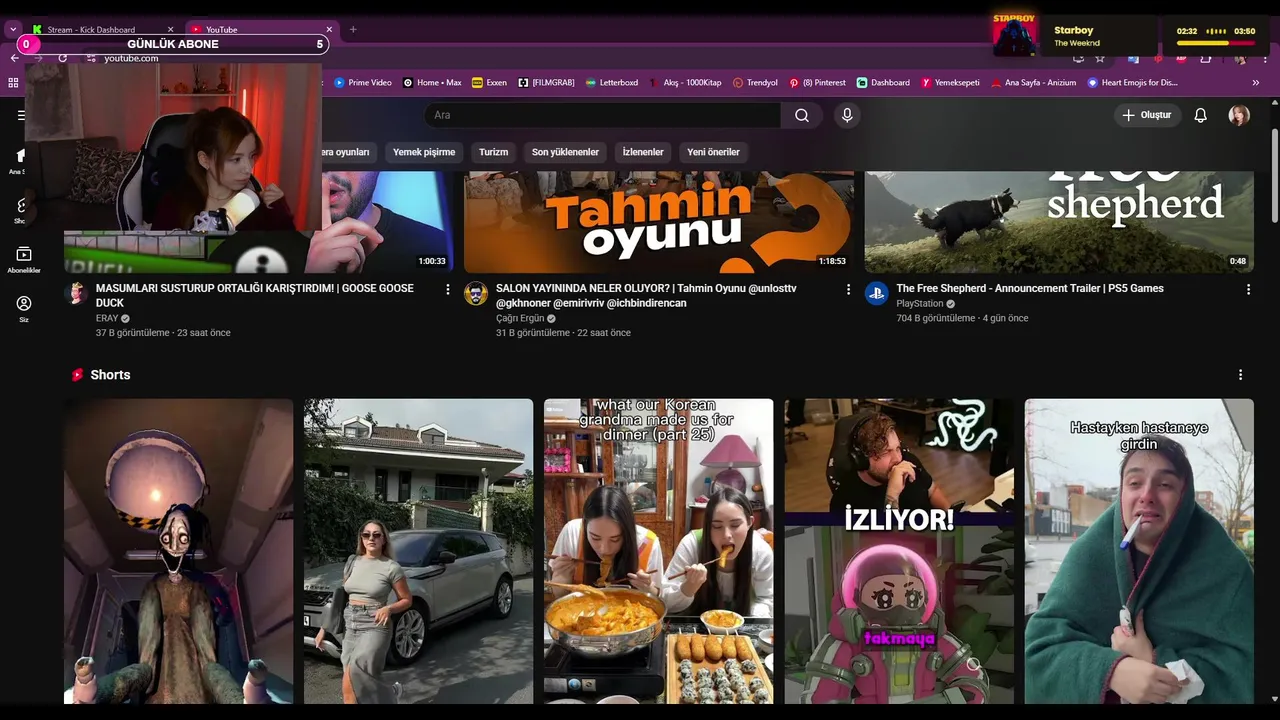Expand the tab search dropdown chevron

click(13, 29)
